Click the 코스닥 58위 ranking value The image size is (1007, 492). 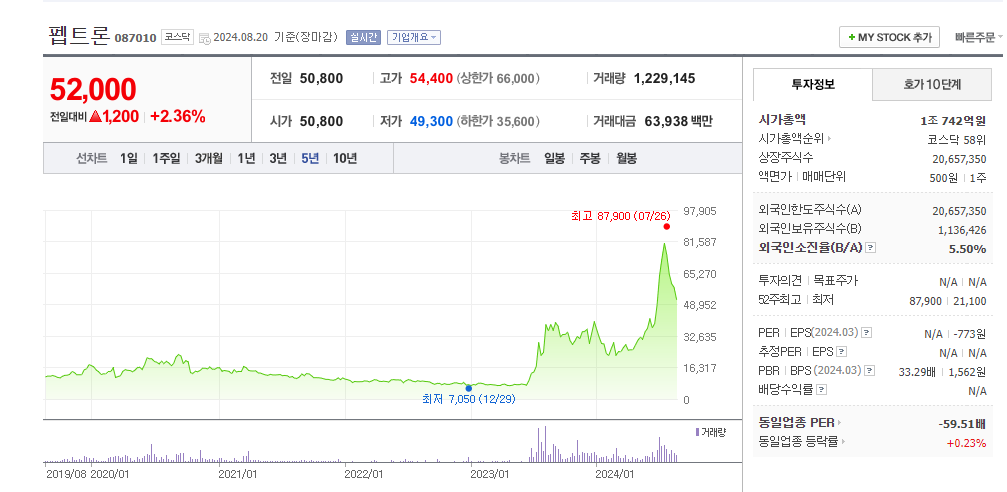tap(956, 139)
